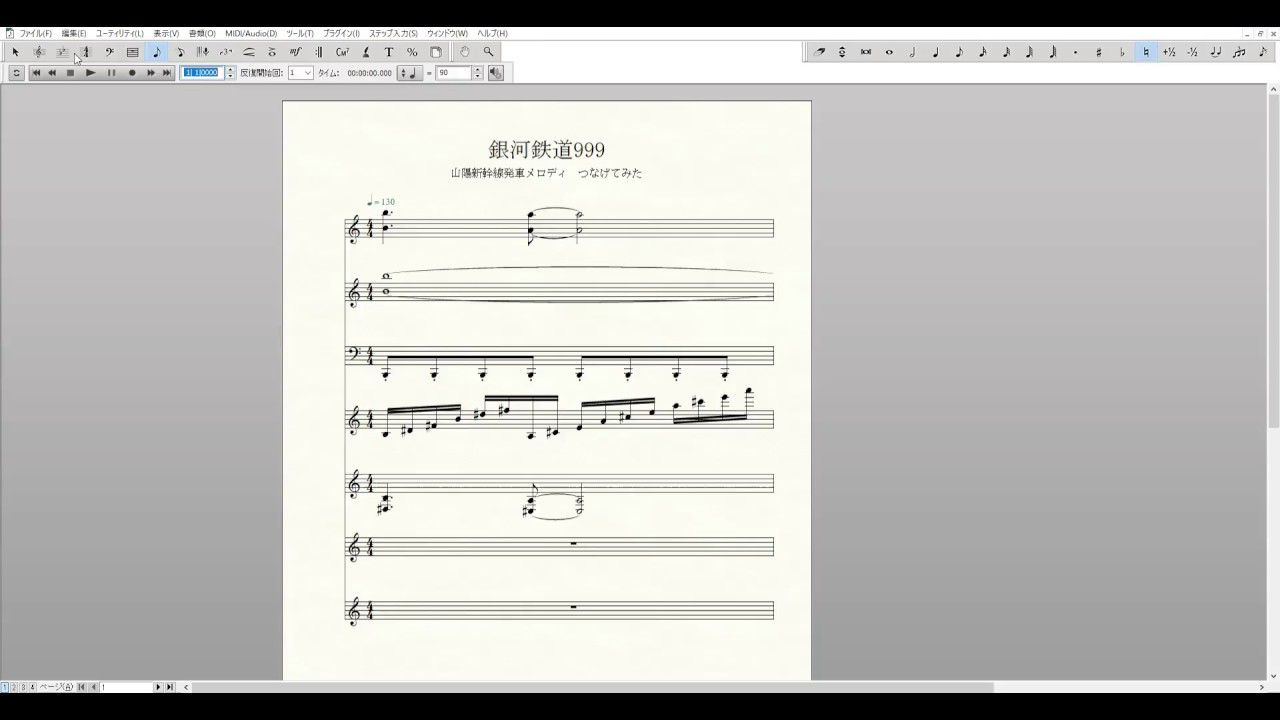The height and width of the screenshot is (720, 1280).
Task: Open the ユーティリティ(L) menu
Action: 120,33
